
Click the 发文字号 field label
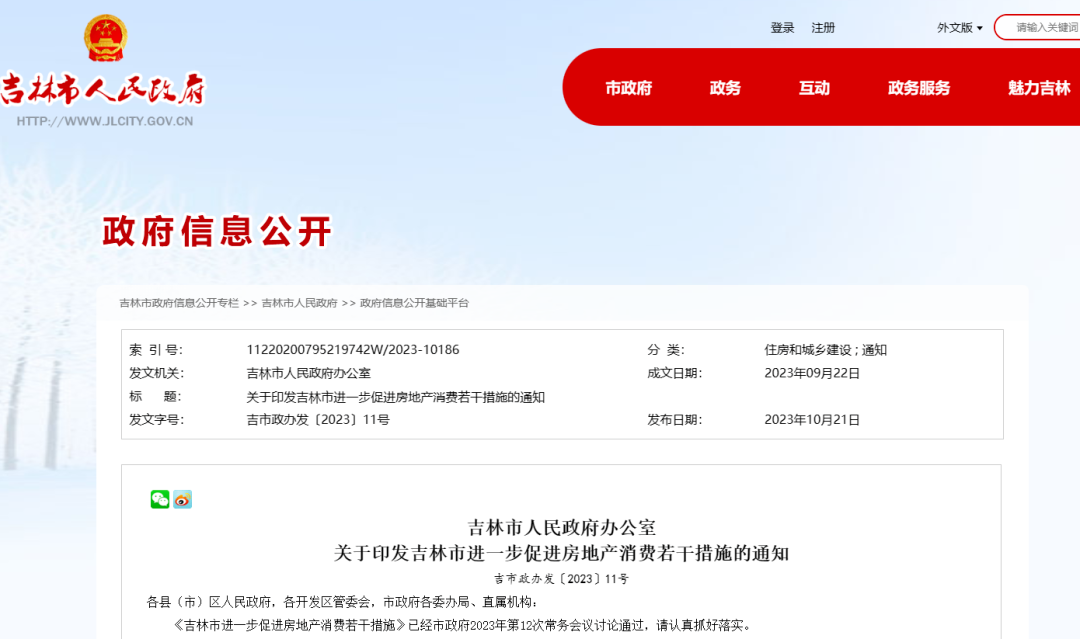156,420
